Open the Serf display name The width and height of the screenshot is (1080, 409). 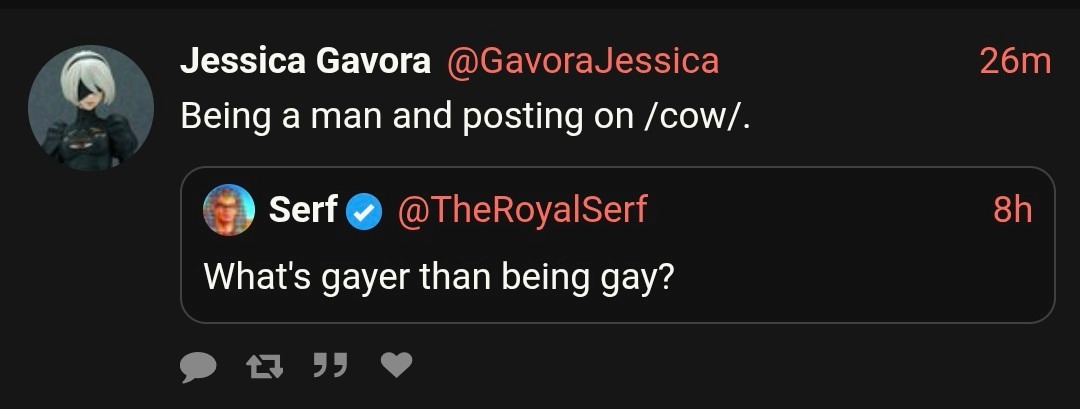302,210
